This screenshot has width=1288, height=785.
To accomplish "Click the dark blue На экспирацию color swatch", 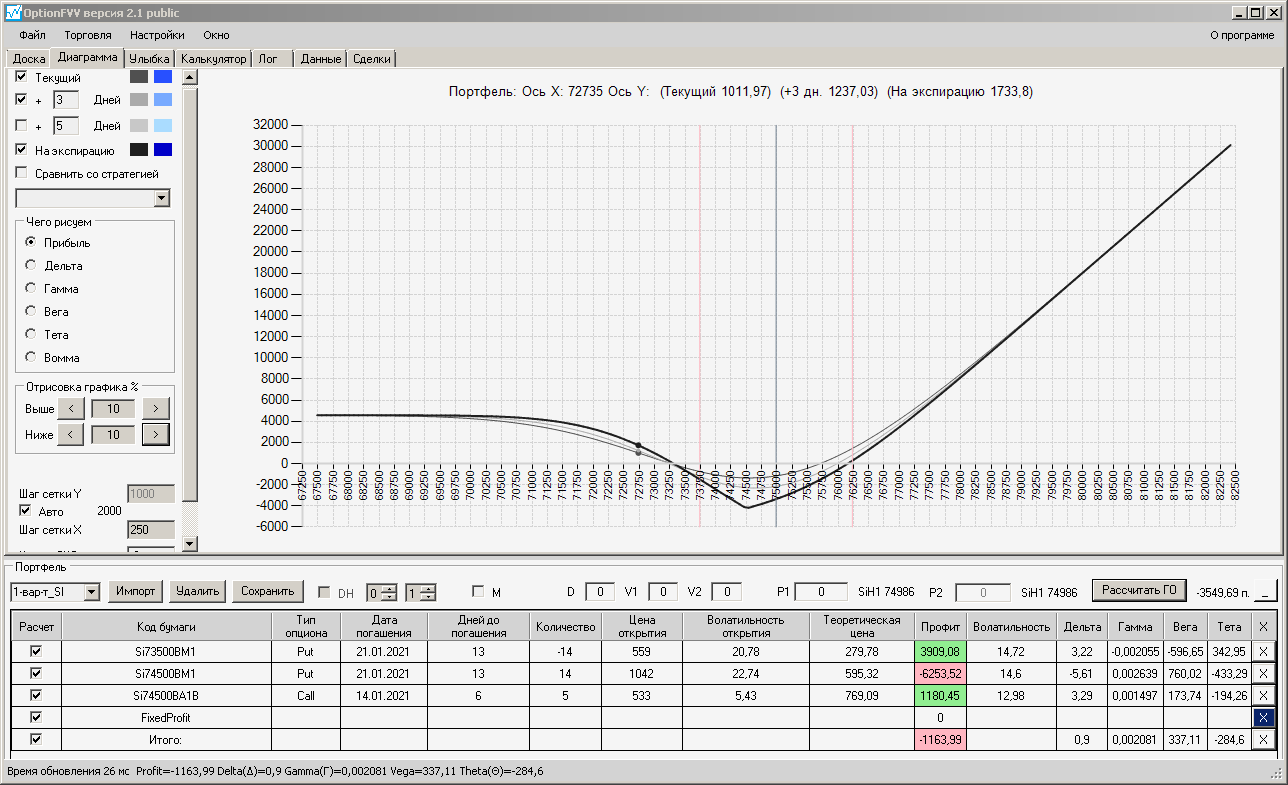I will 162,150.
